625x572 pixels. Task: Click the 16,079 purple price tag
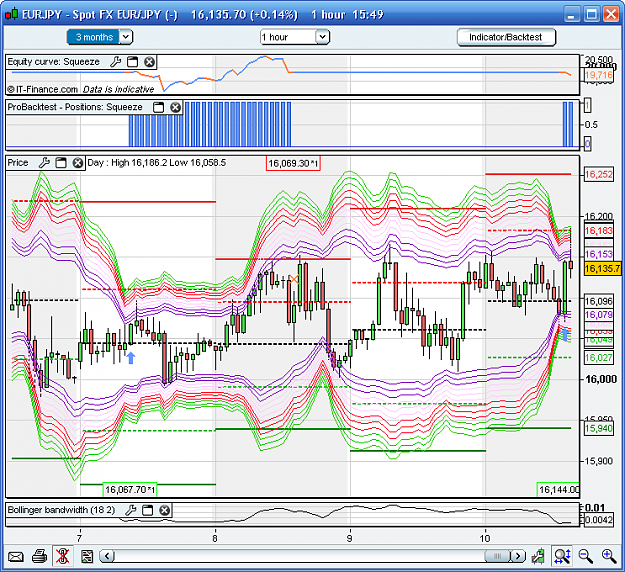(598, 315)
